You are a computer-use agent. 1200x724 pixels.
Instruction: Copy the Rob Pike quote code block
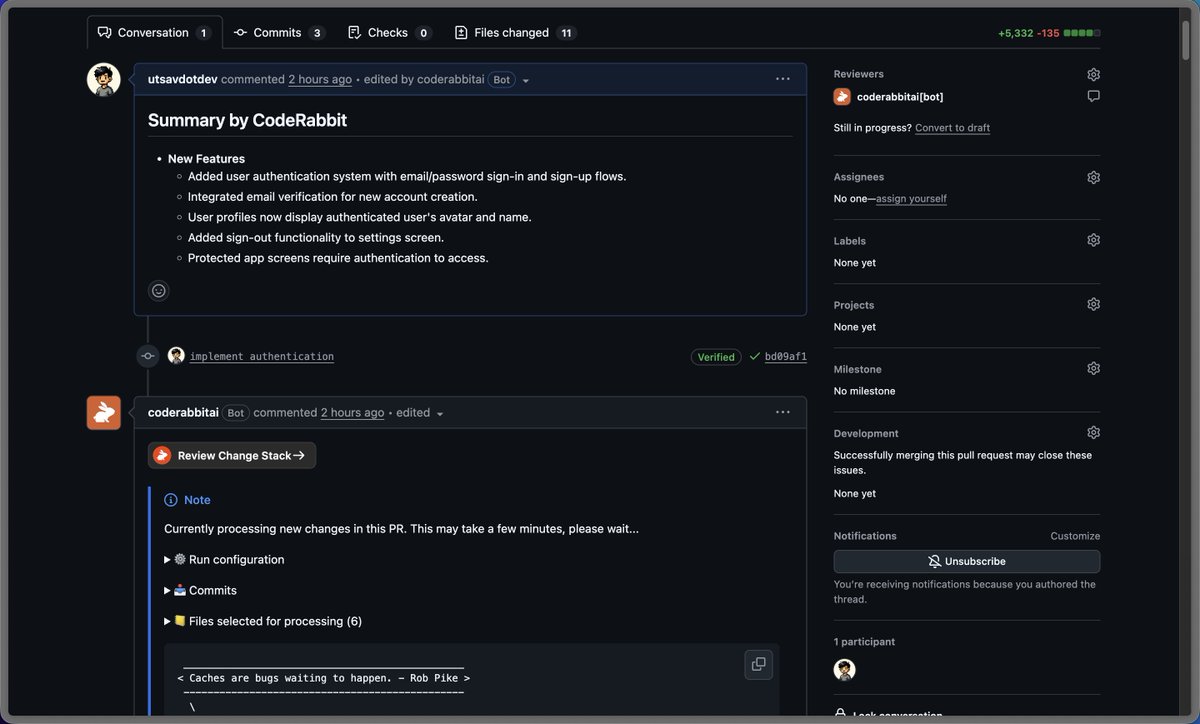point(759,664)
